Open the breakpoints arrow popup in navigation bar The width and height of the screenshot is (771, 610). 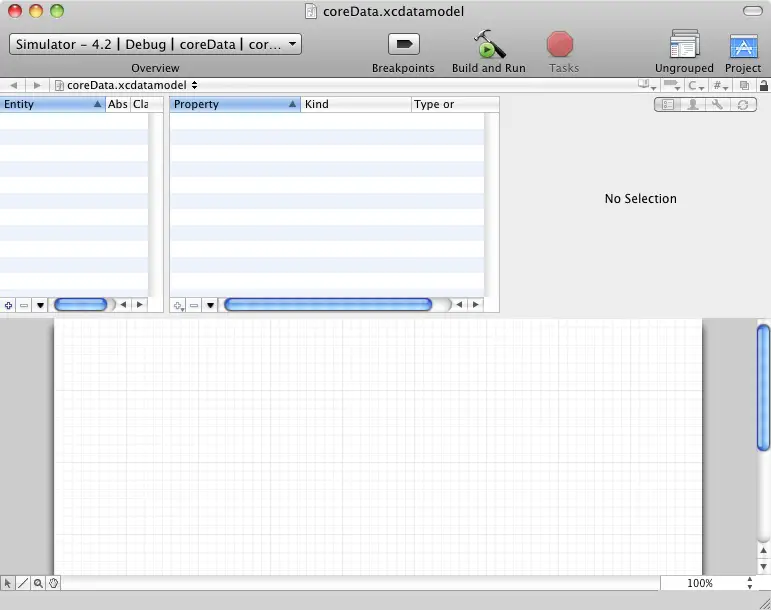[672, 85]
